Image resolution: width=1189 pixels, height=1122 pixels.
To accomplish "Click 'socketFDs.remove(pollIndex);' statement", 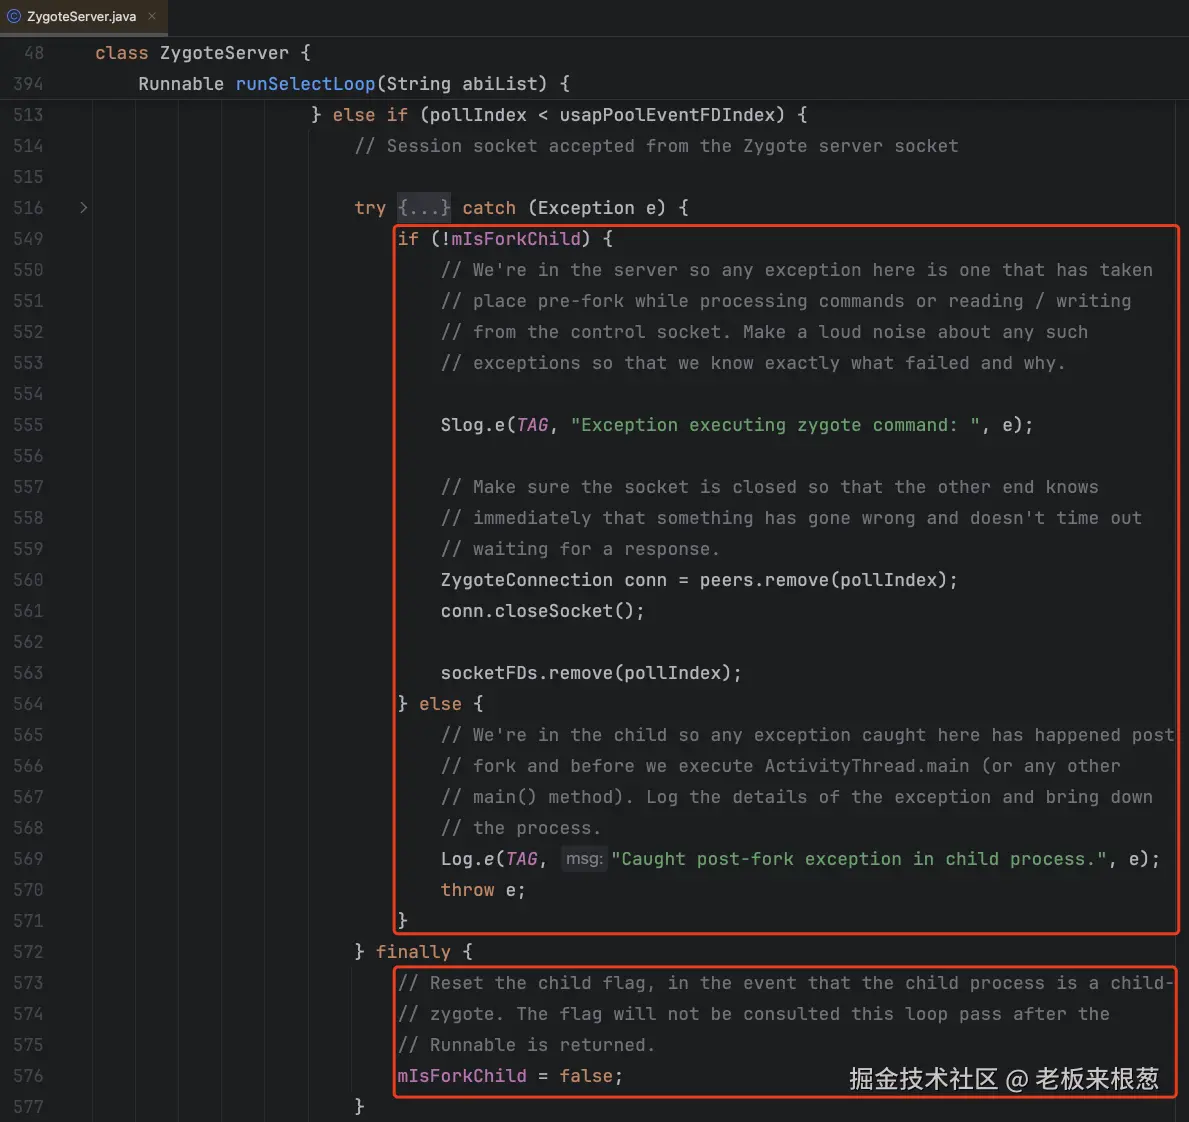I will click(591, 673).
